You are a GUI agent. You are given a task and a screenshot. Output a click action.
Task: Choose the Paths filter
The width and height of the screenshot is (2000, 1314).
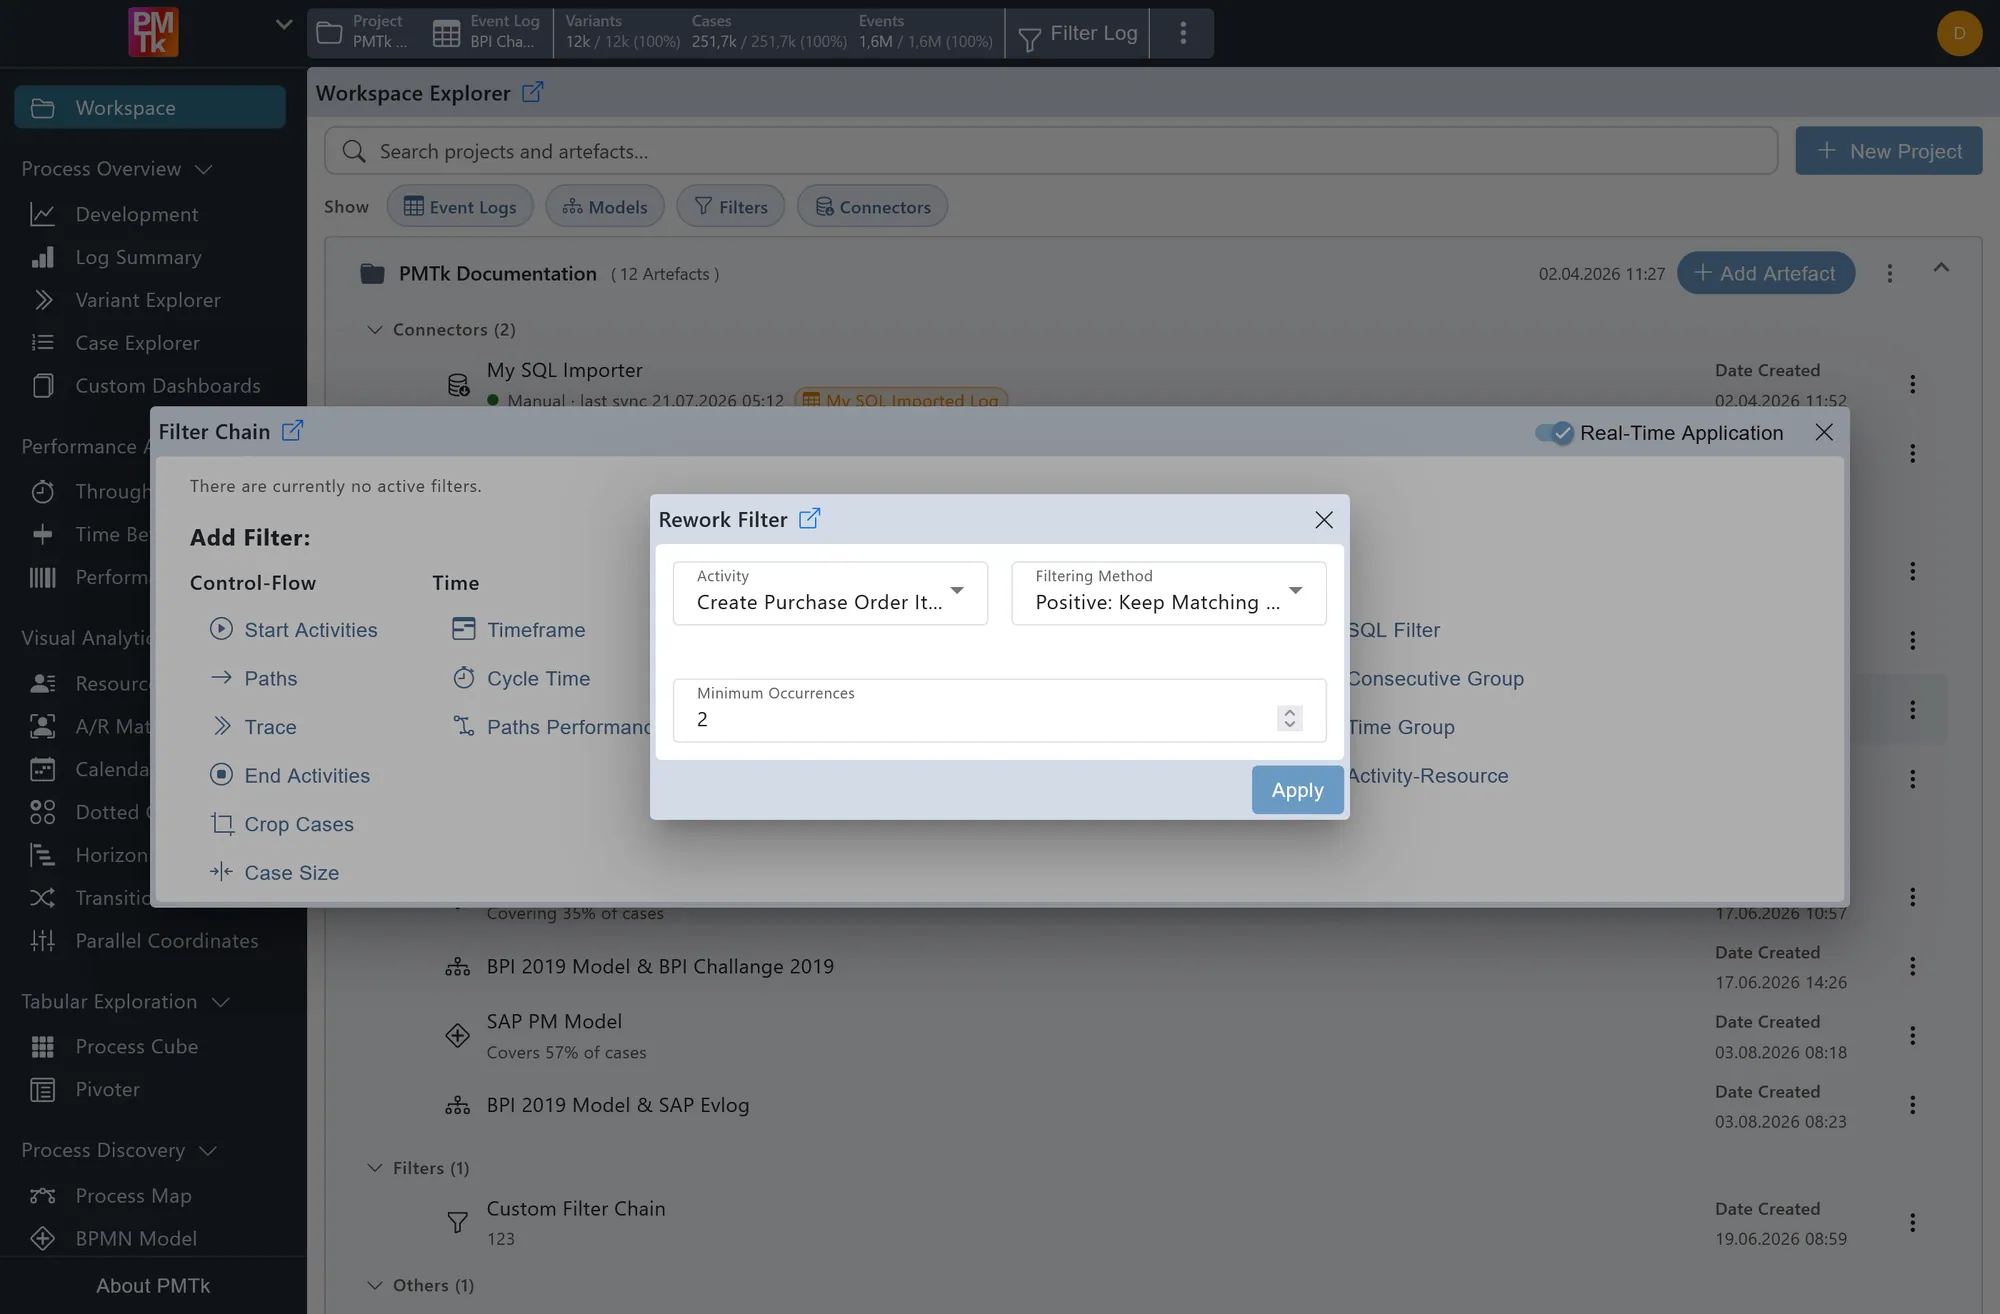253,678
